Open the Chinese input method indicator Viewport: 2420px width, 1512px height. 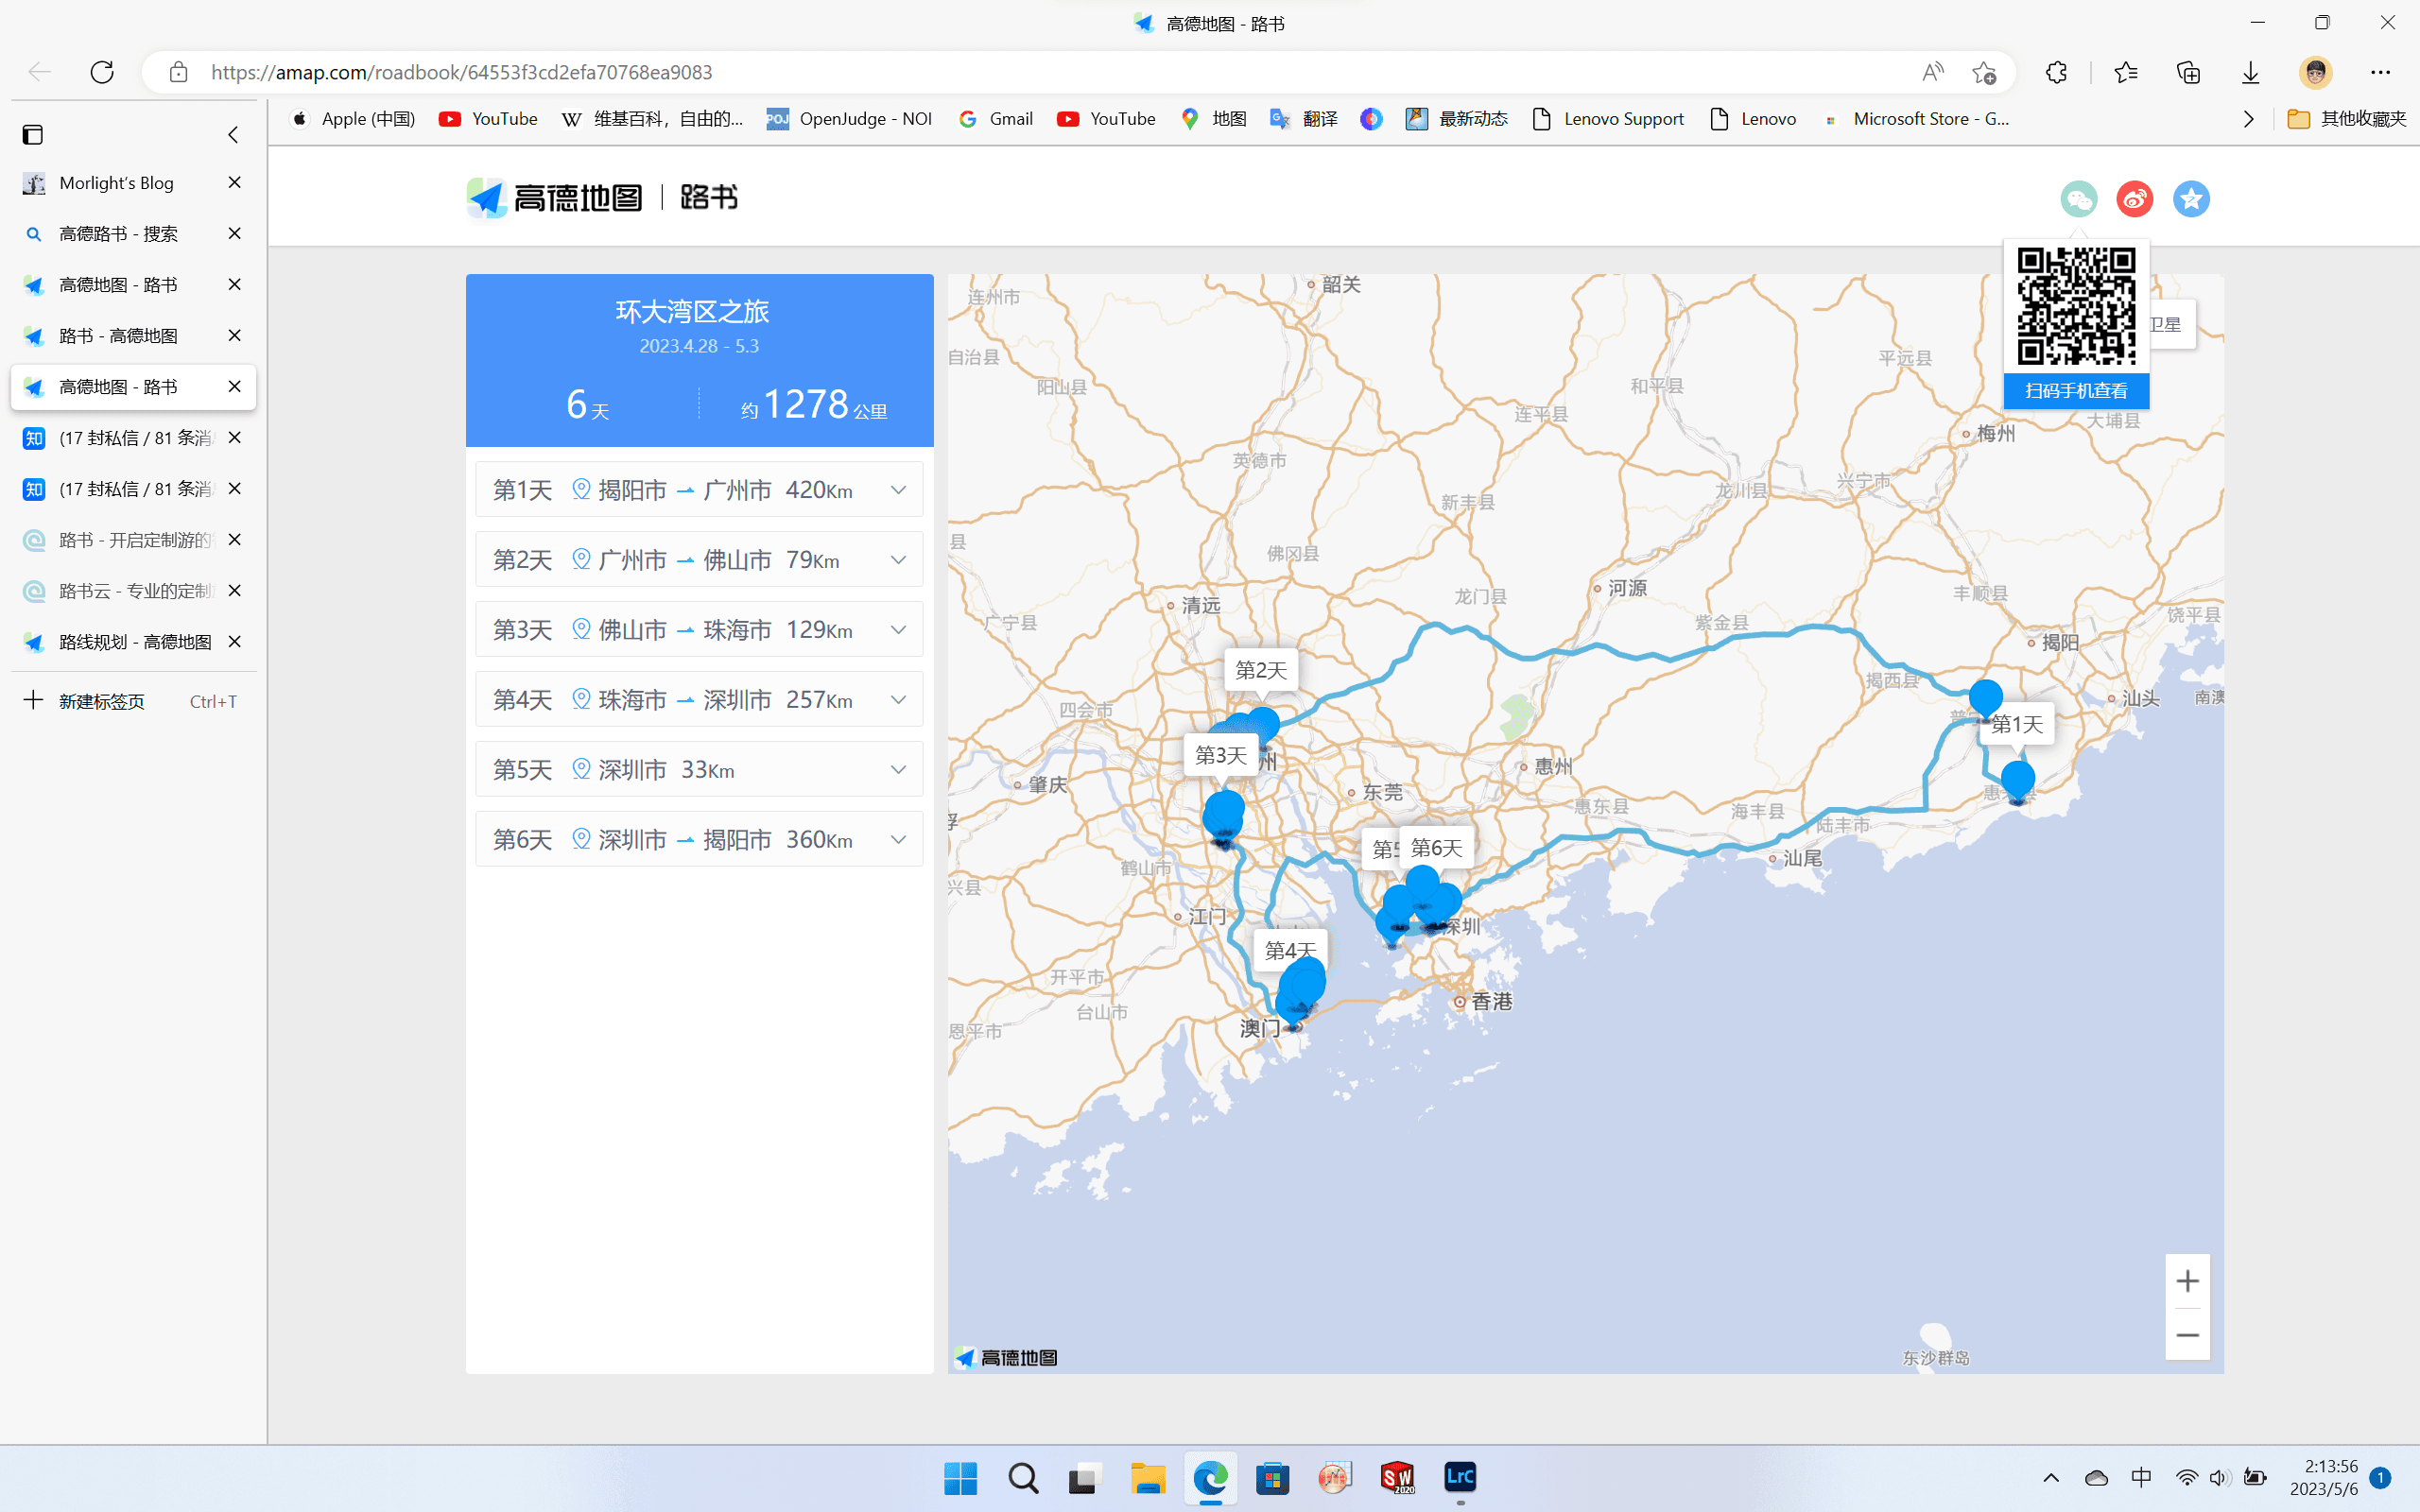point(2141,1478)
